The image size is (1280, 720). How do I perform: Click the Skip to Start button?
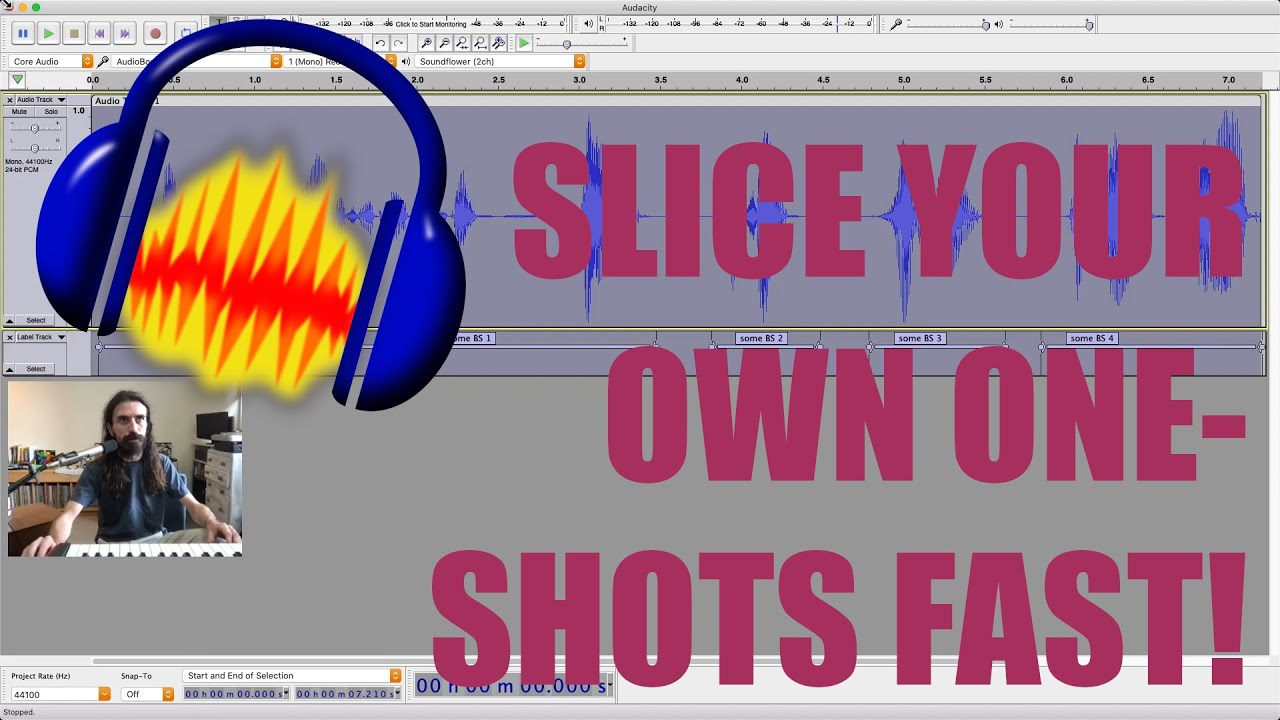coord(99,33)
